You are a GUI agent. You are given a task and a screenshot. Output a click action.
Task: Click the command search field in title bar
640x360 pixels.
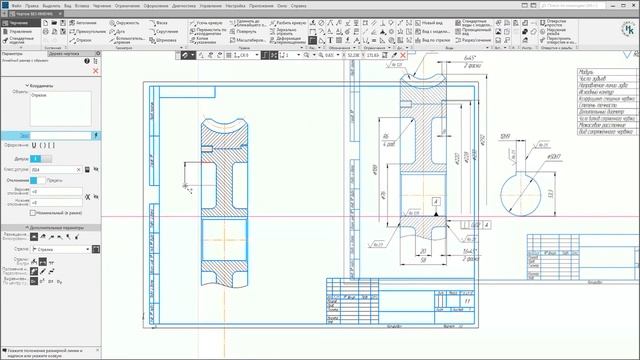(573, 6)
